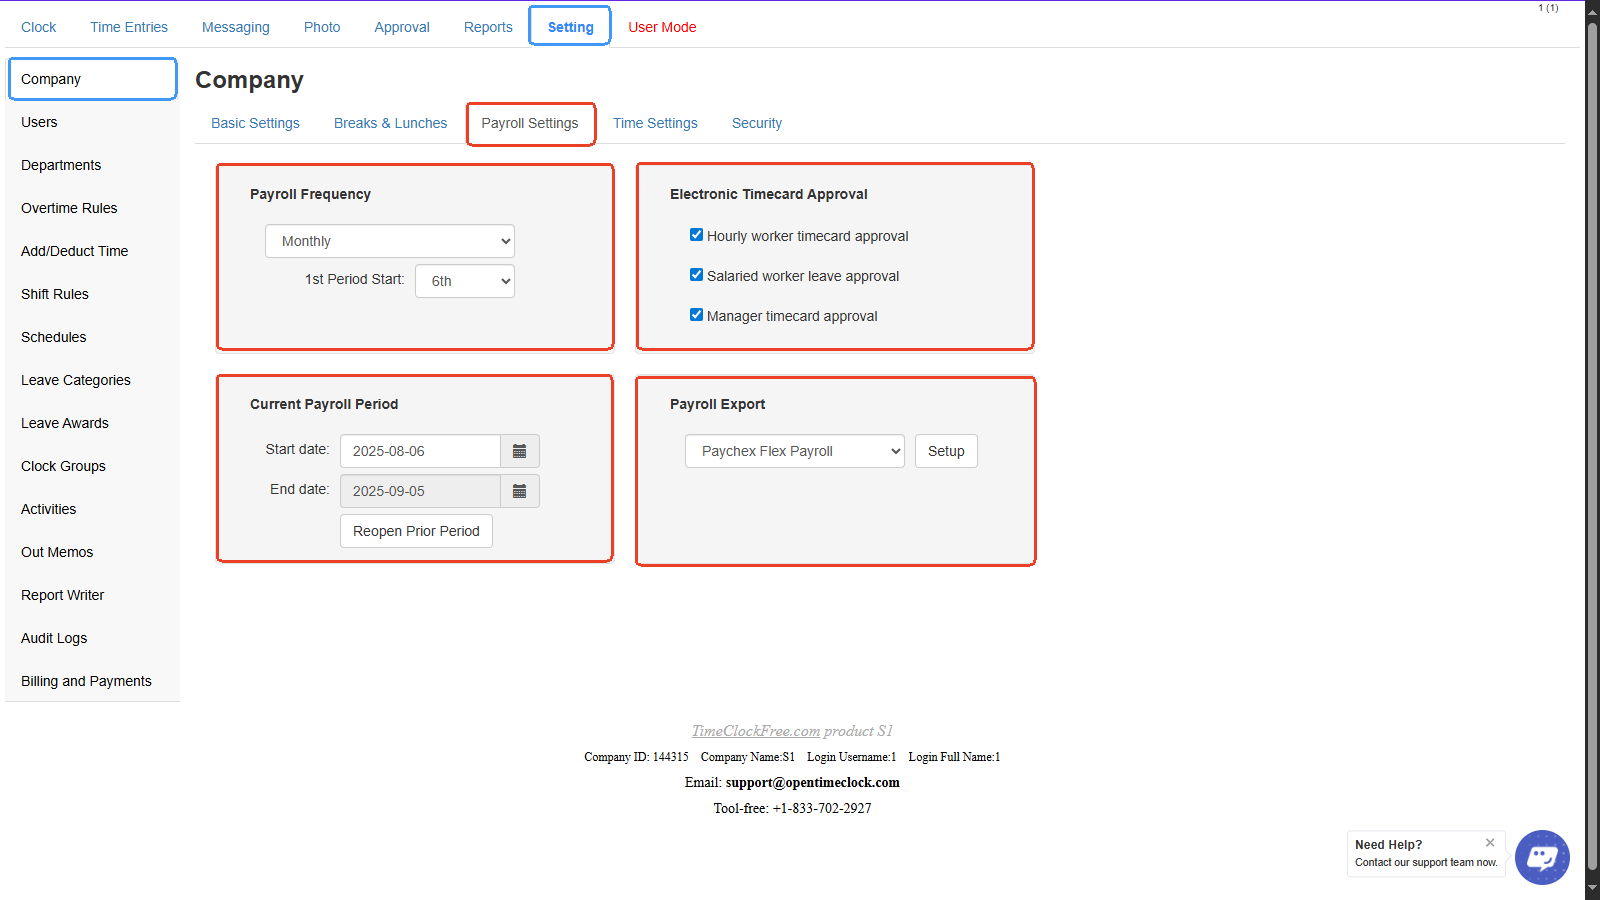Image resolution: width=1600 pixels, height=900 pixels.
Task: Toggle Manager timecard approval checkbox
Action: (x=696, y=315)
